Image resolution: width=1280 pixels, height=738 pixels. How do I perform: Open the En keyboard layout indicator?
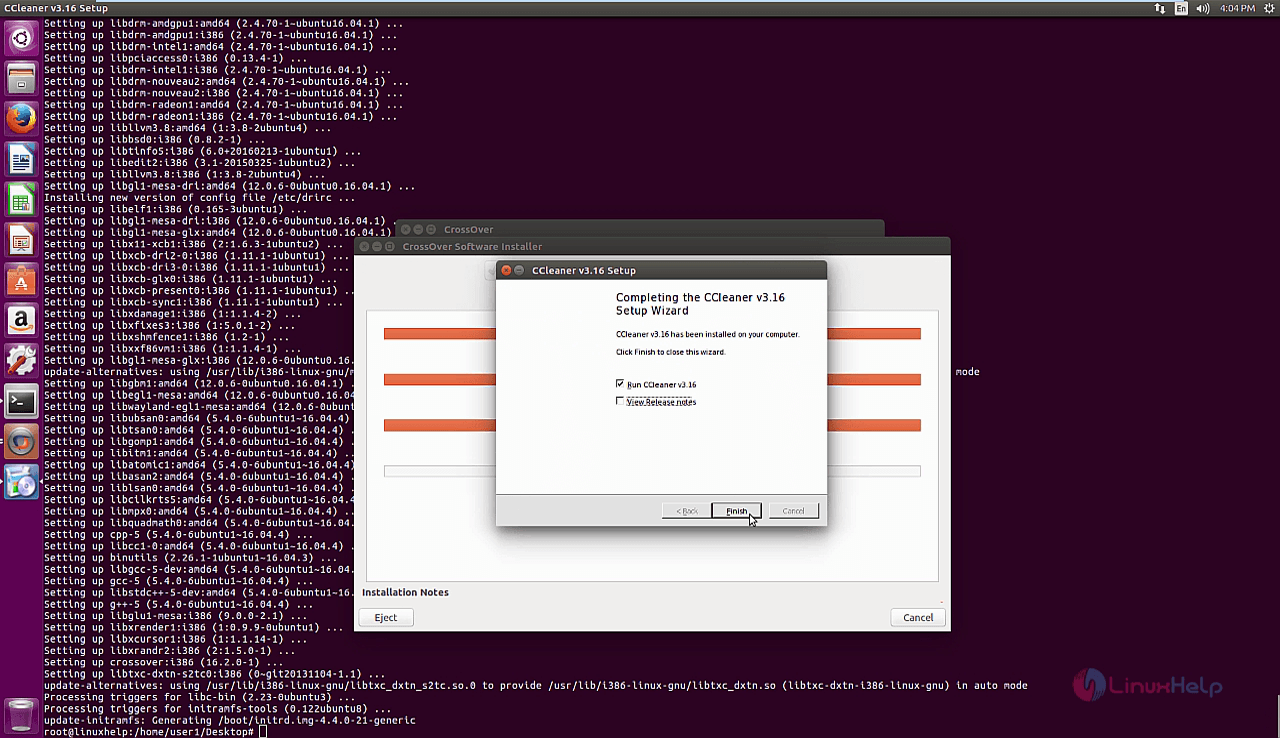(x=1182, y=8)
